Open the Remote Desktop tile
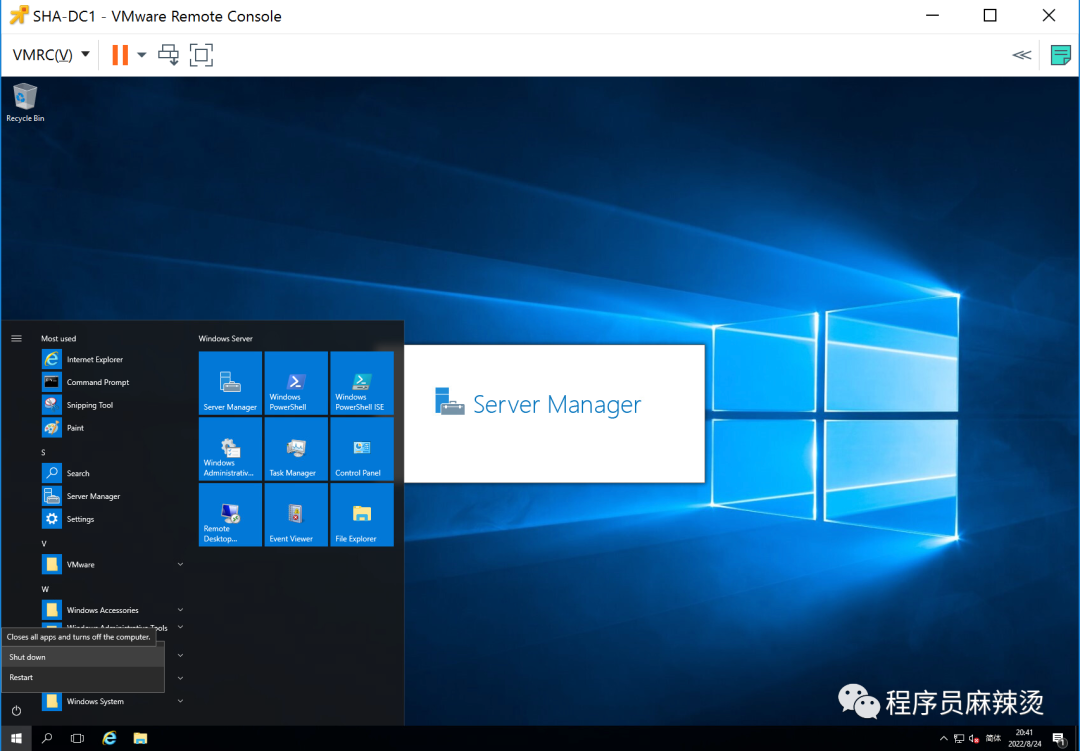The width and height of the screenshot is (1080, 751). click(230, 515)
